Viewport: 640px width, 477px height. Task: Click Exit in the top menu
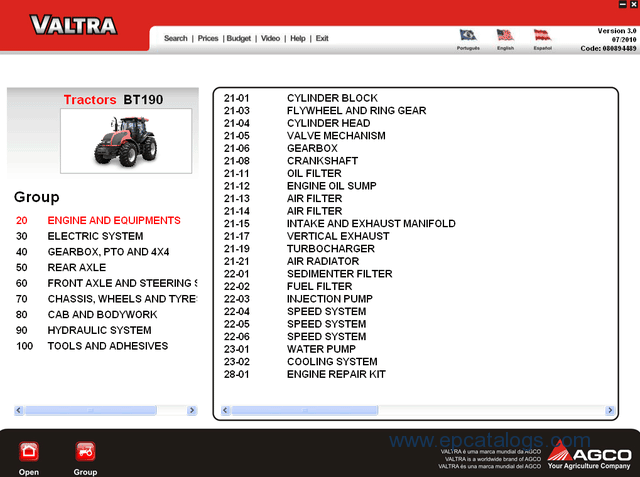click(322, 38)
